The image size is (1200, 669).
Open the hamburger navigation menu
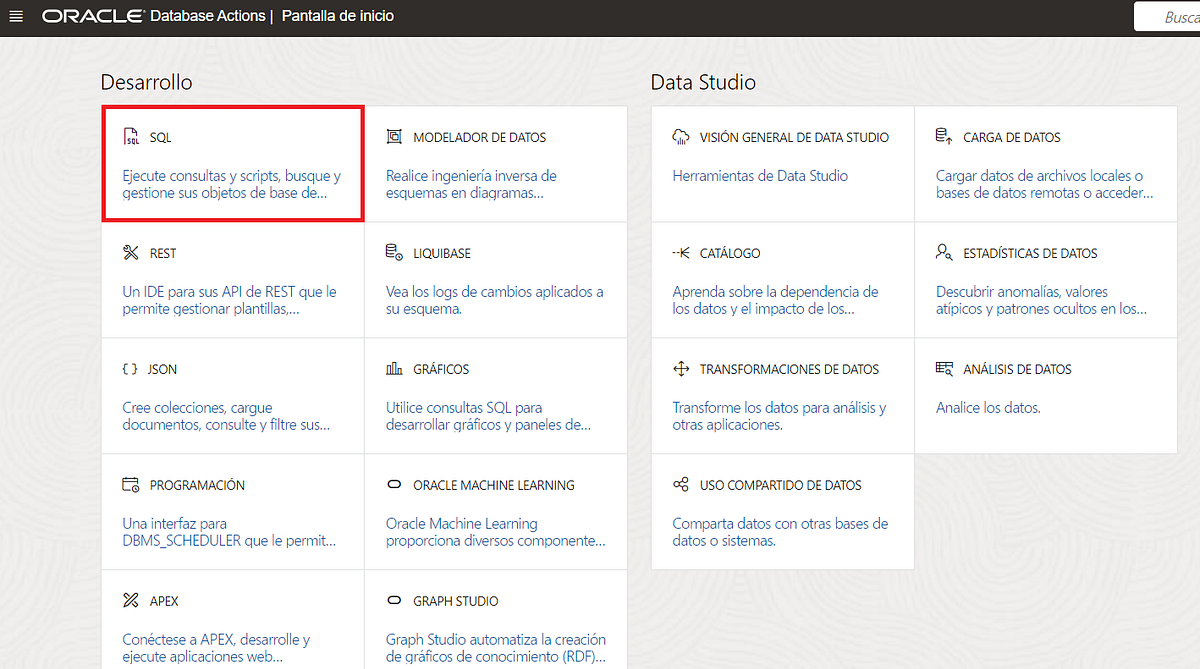(x=15, y=15)
